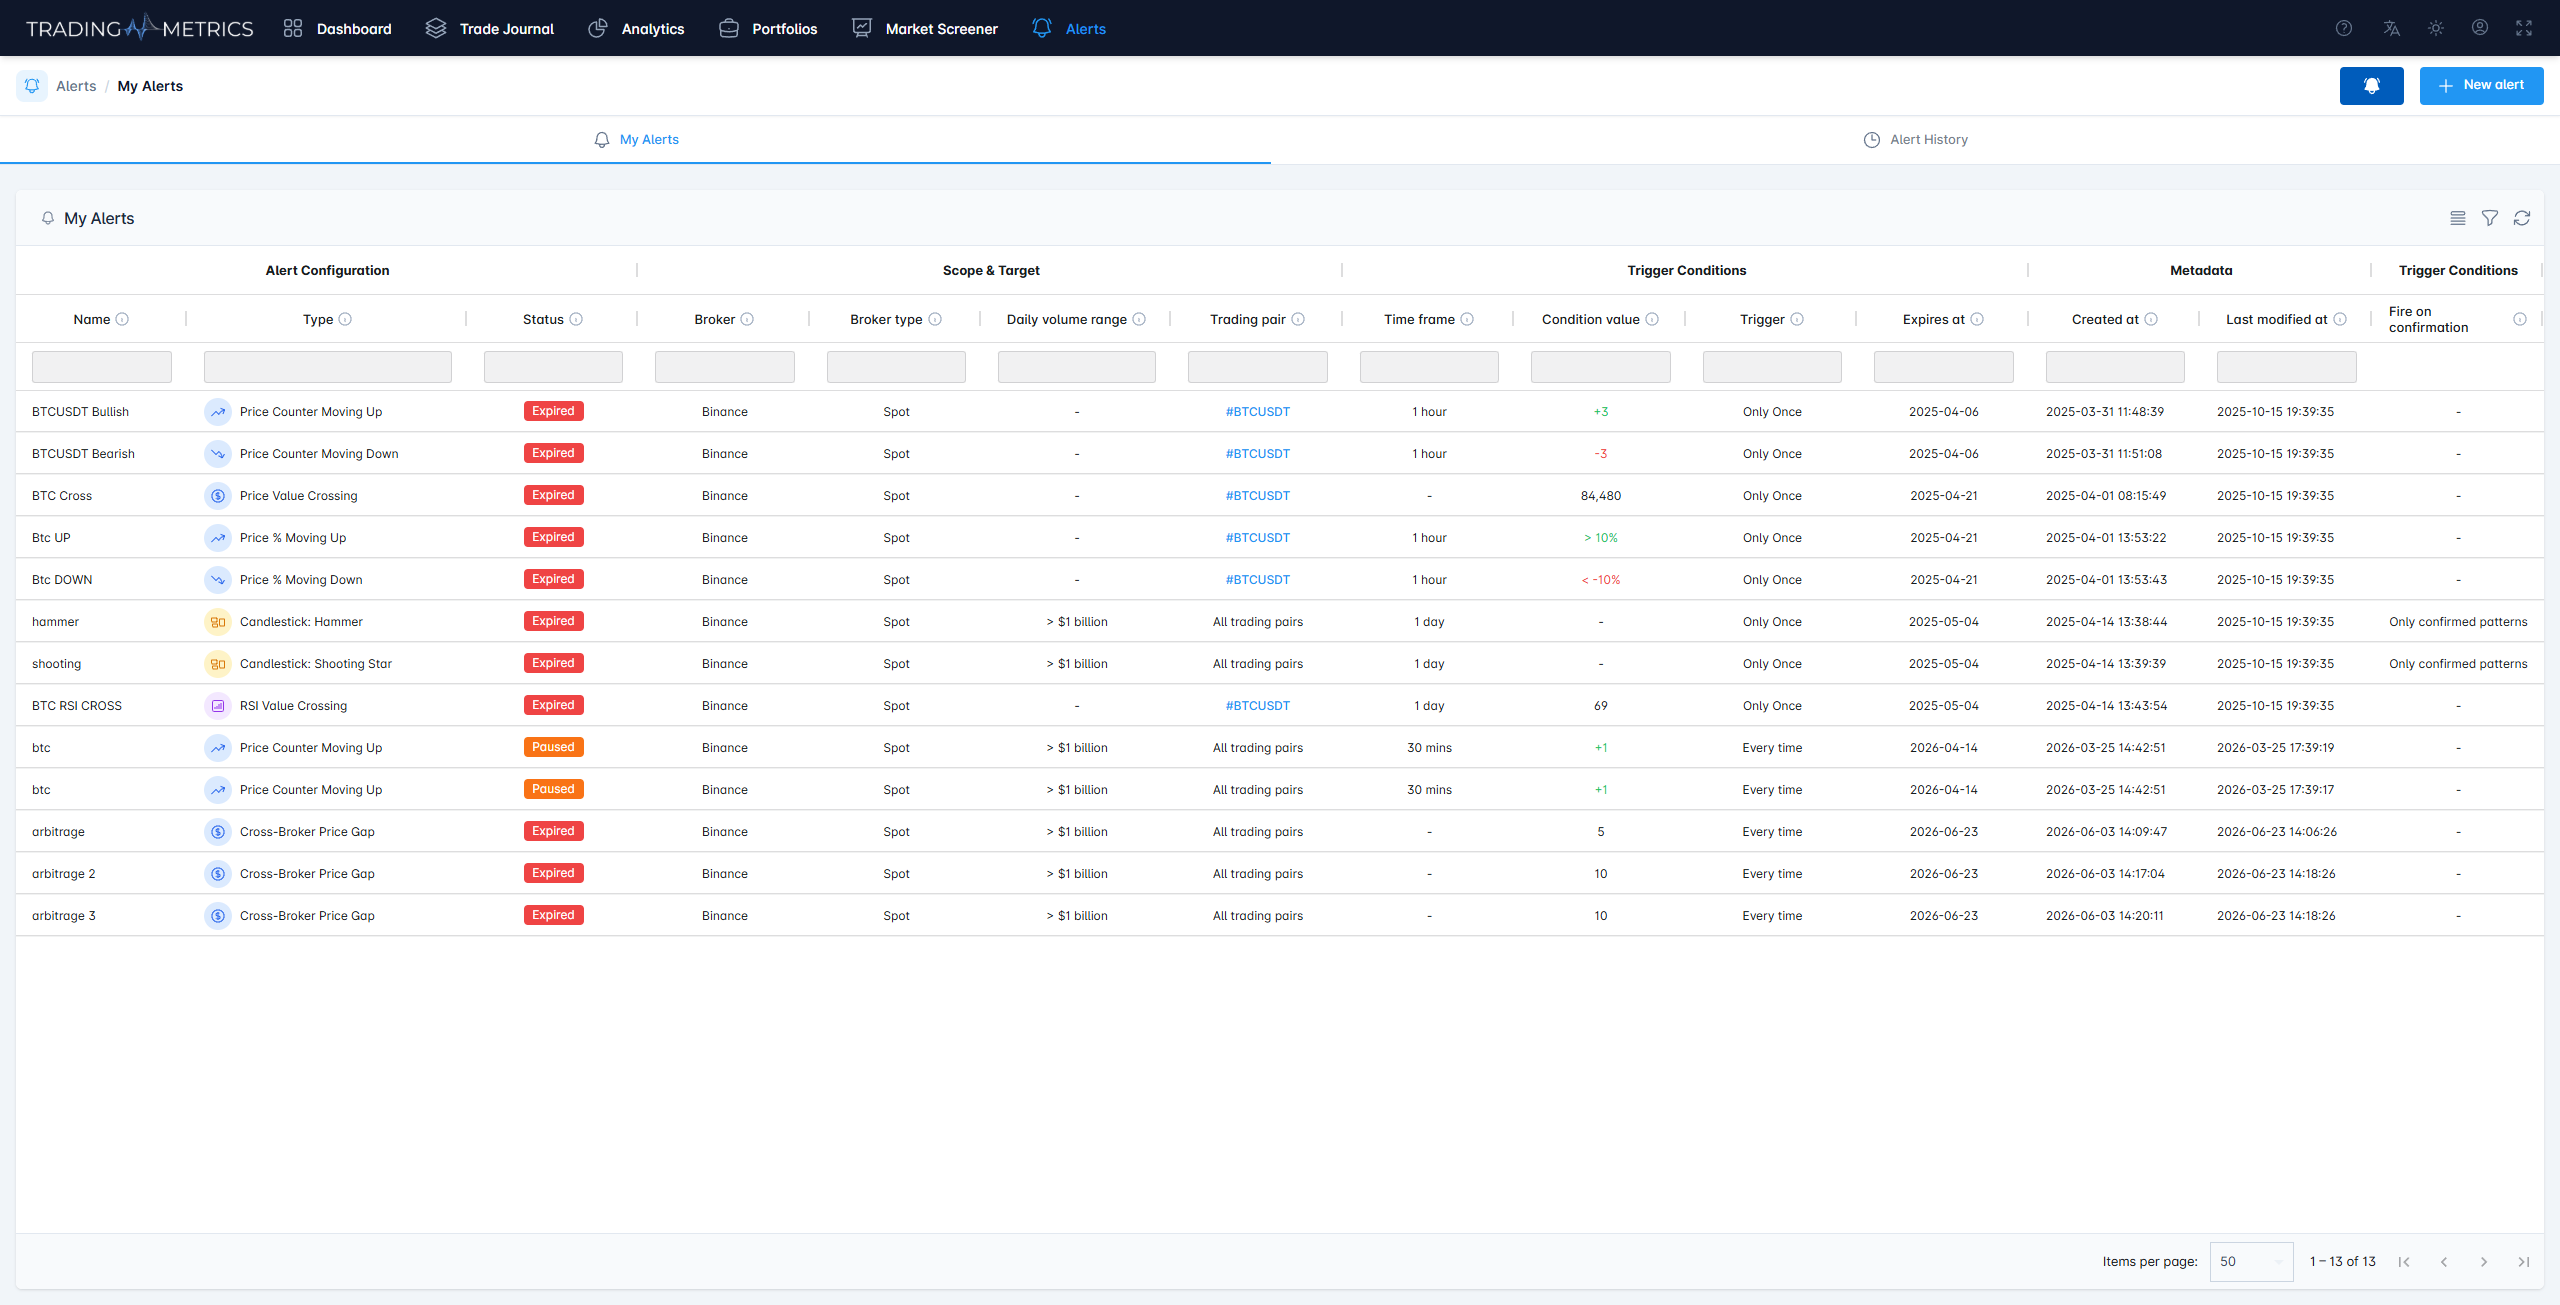Image resolution: width=2560 pixels, height=1305 pixels.
Task: Click the 84,480 condition value cell
Action: (x=1601, y=496)
